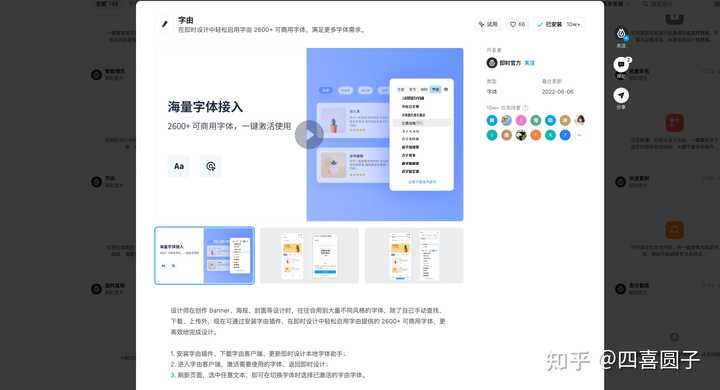Follow 即时官方 via 关注 link

529,63
